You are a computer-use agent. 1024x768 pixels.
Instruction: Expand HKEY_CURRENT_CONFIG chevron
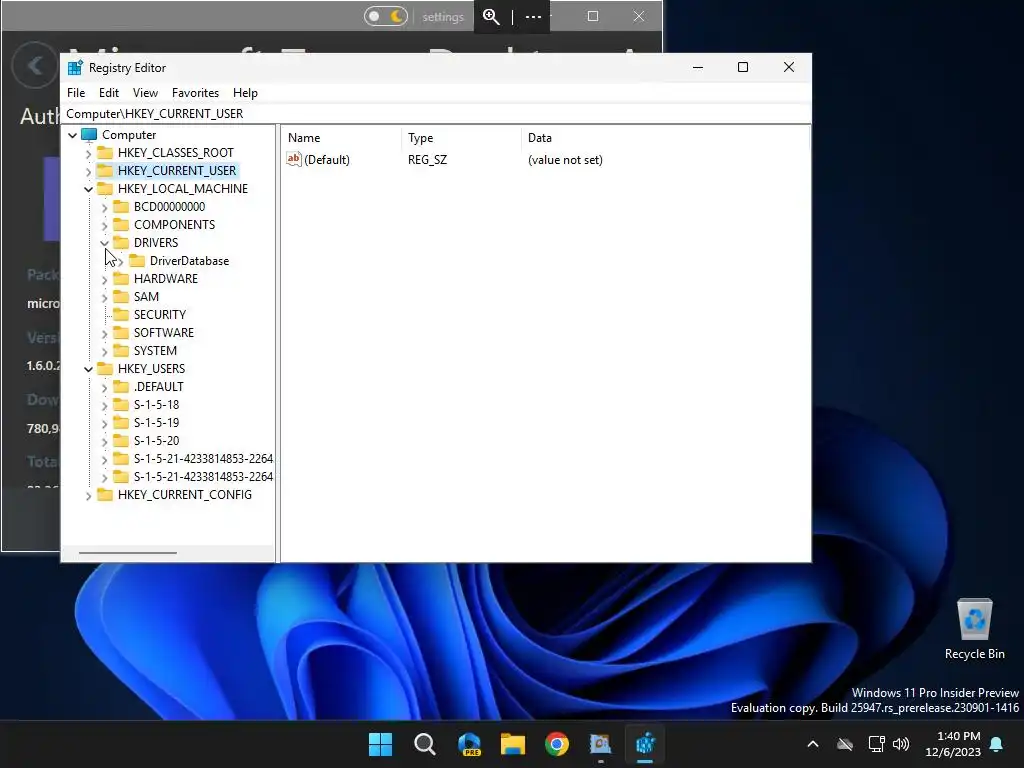point(89,496)
